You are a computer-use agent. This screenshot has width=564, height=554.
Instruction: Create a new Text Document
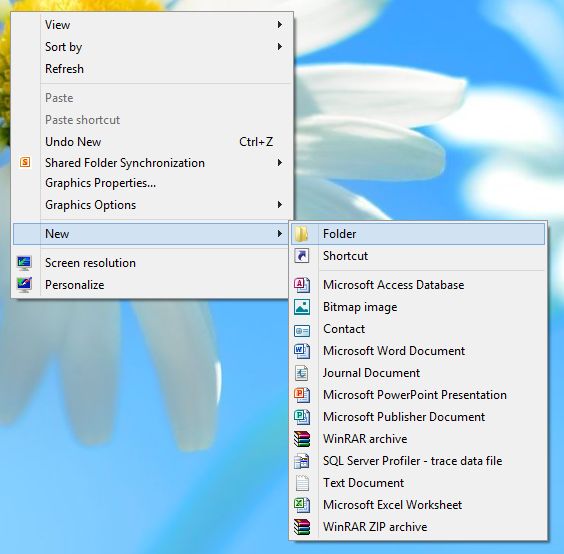pos(418,483)
